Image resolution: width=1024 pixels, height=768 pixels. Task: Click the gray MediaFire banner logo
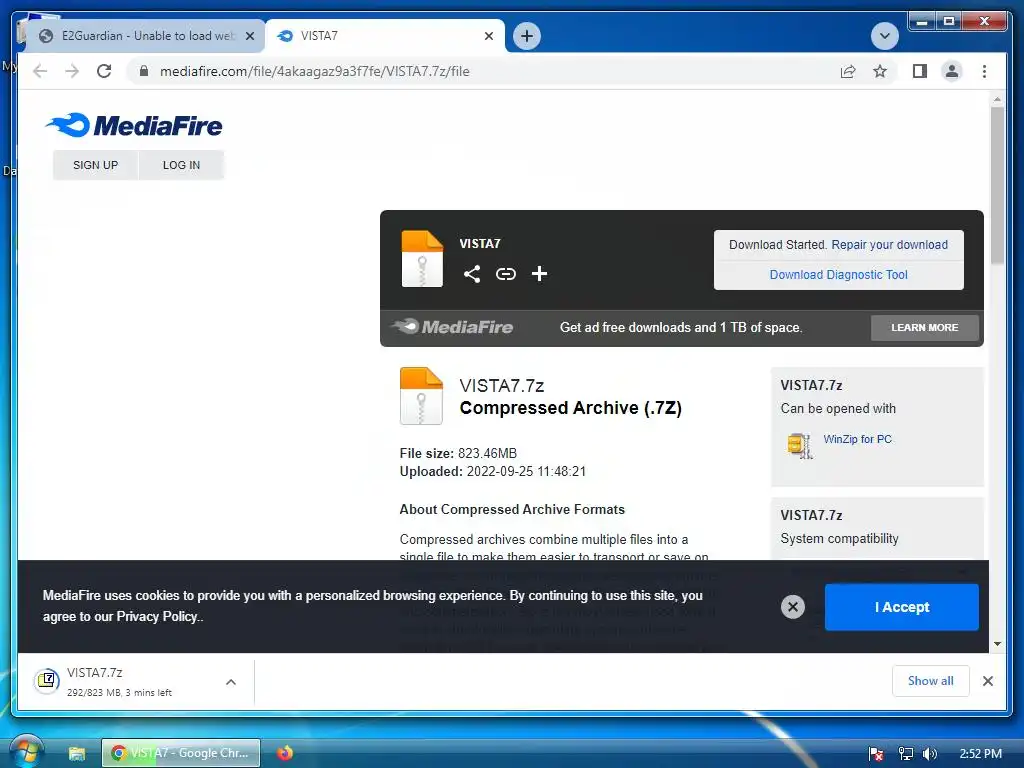point(453,327)
